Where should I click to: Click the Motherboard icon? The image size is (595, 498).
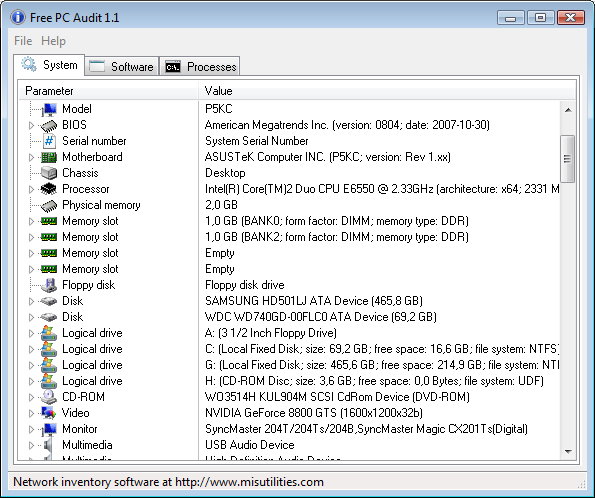[x=49, y=157]
